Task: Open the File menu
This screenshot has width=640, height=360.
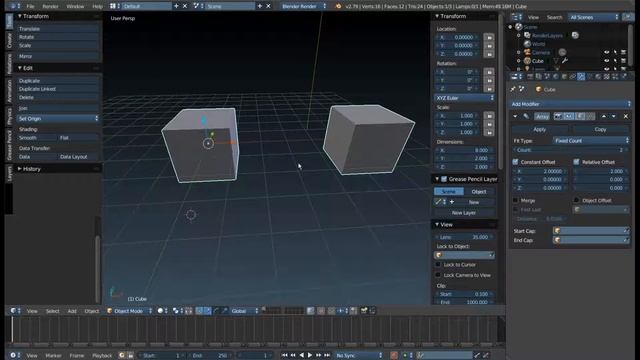Action: [x=30, y=6]
